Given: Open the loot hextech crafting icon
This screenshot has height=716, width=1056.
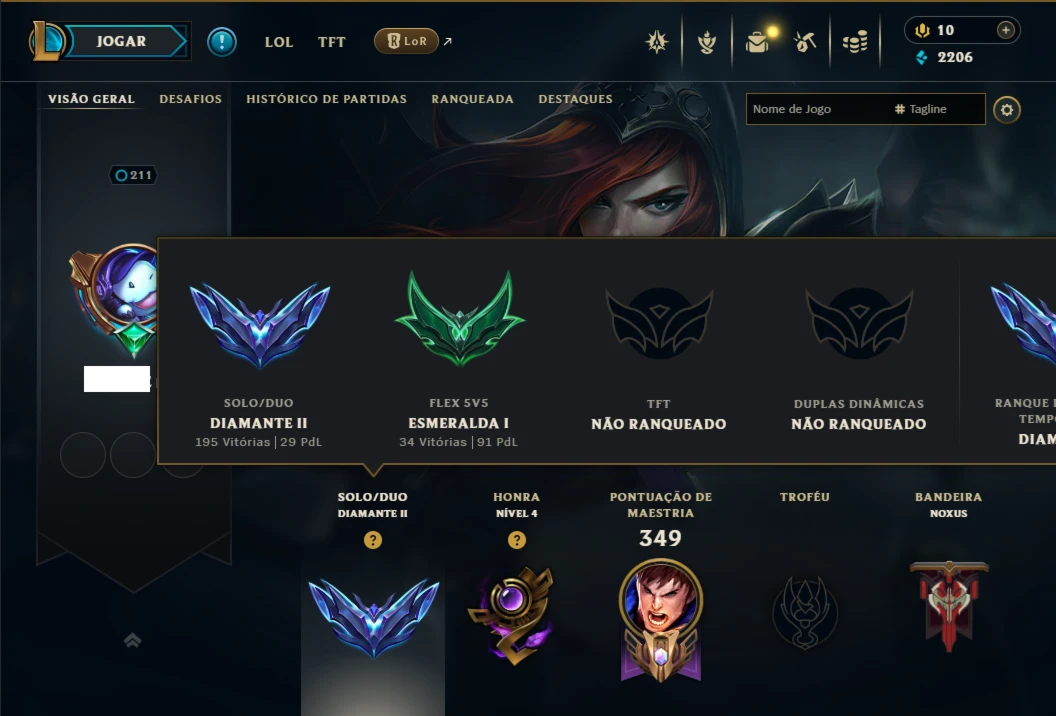Looking at the screenshot, I should (805, 42).
